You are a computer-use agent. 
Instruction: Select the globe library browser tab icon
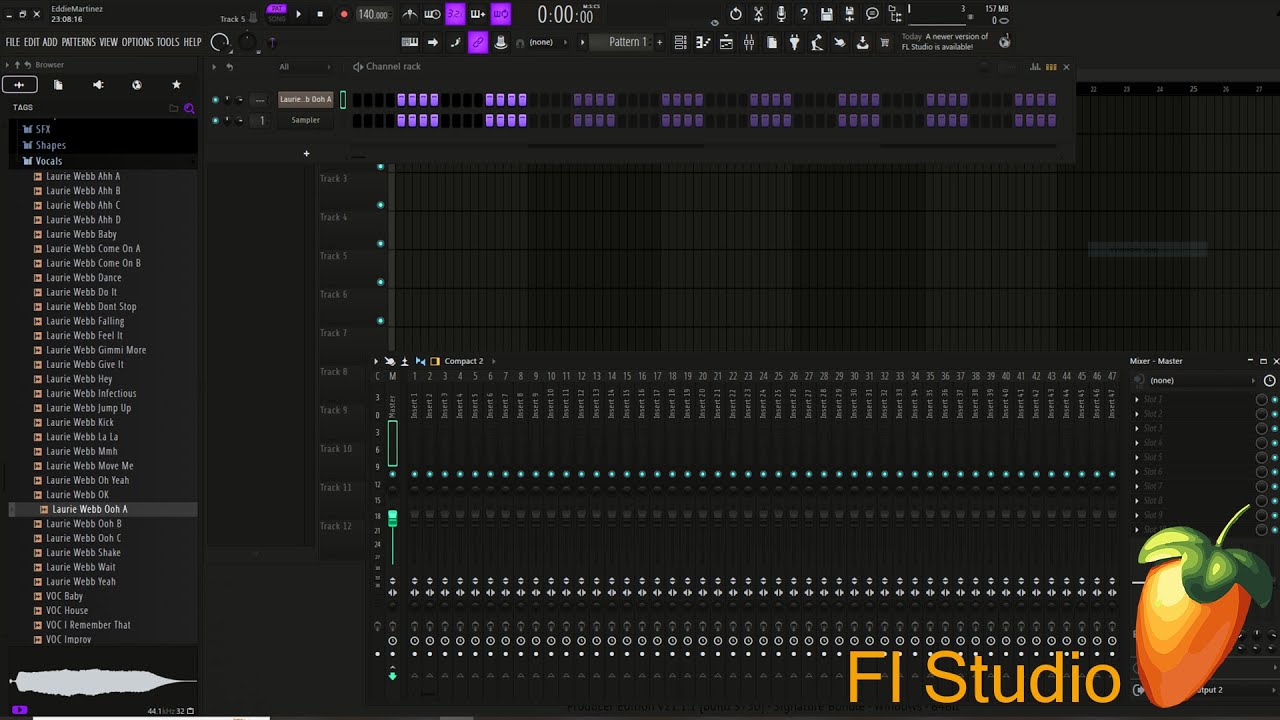137,85
